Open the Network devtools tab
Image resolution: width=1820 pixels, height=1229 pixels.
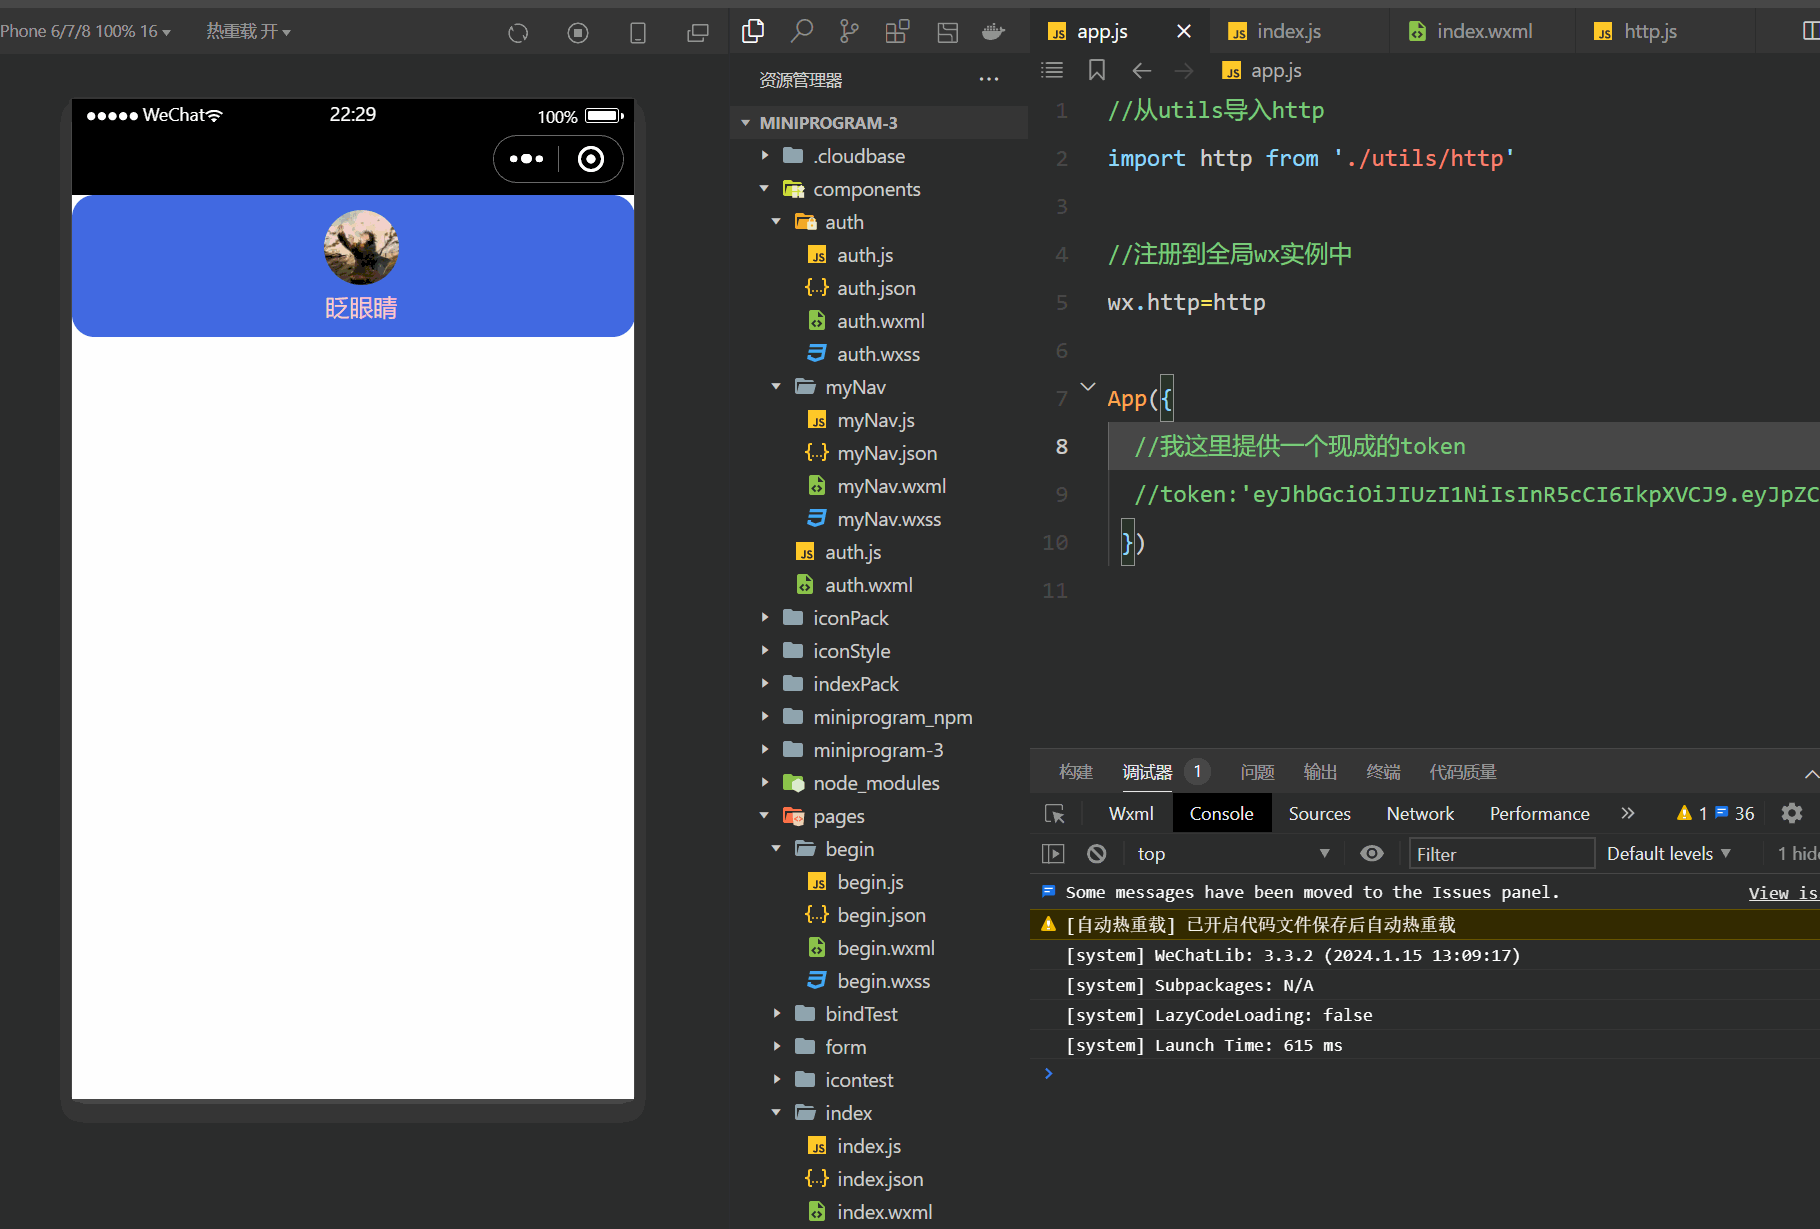tap(1420, 814)
